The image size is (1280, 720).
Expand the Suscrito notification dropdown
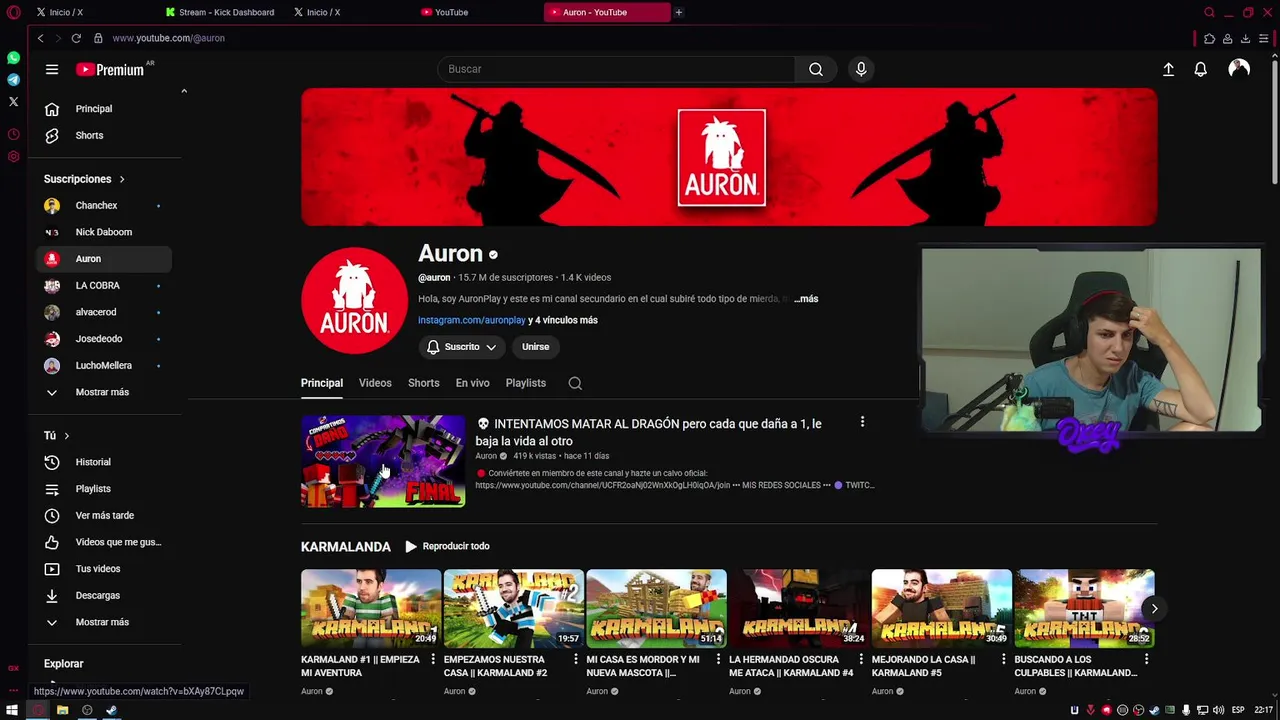(x=462, y=347)
